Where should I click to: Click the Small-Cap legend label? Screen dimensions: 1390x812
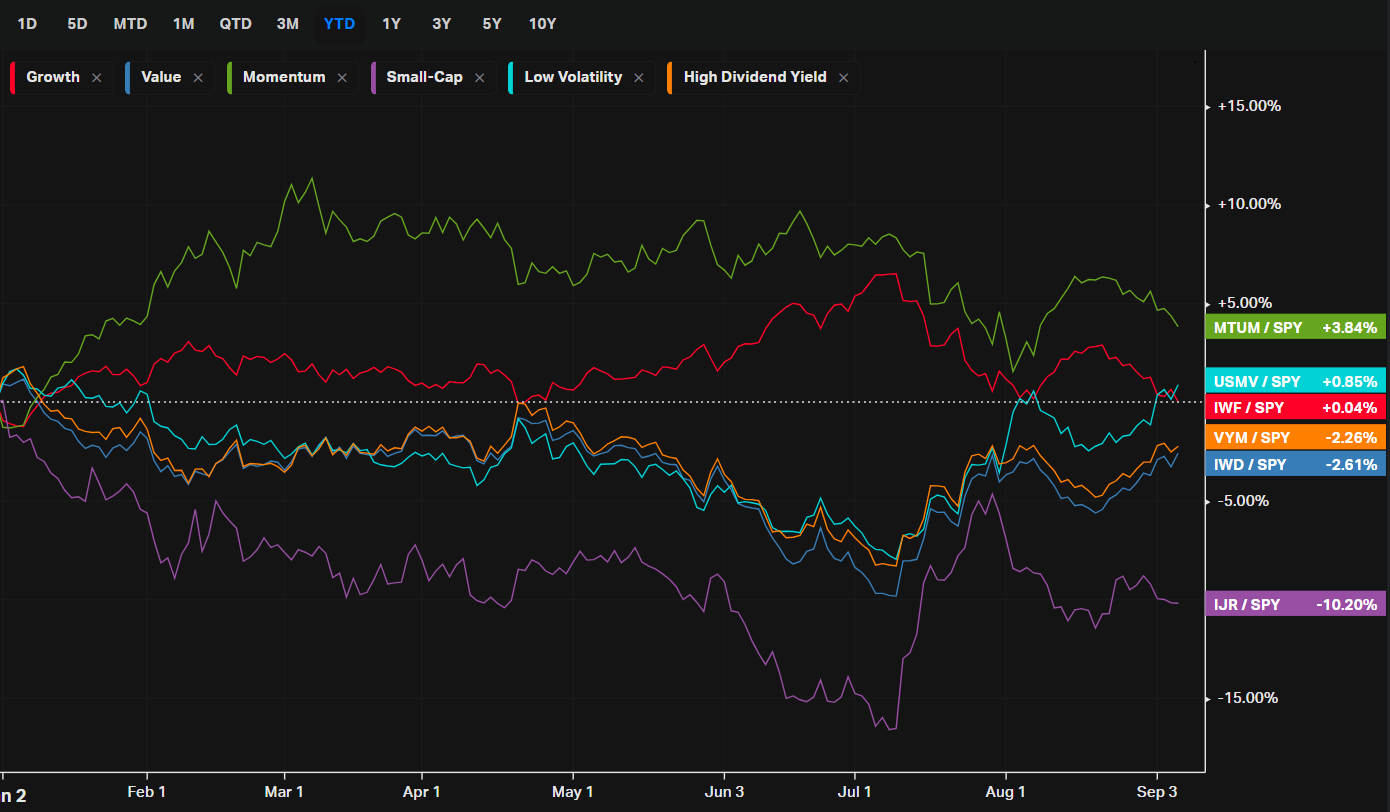coord(425,77)
